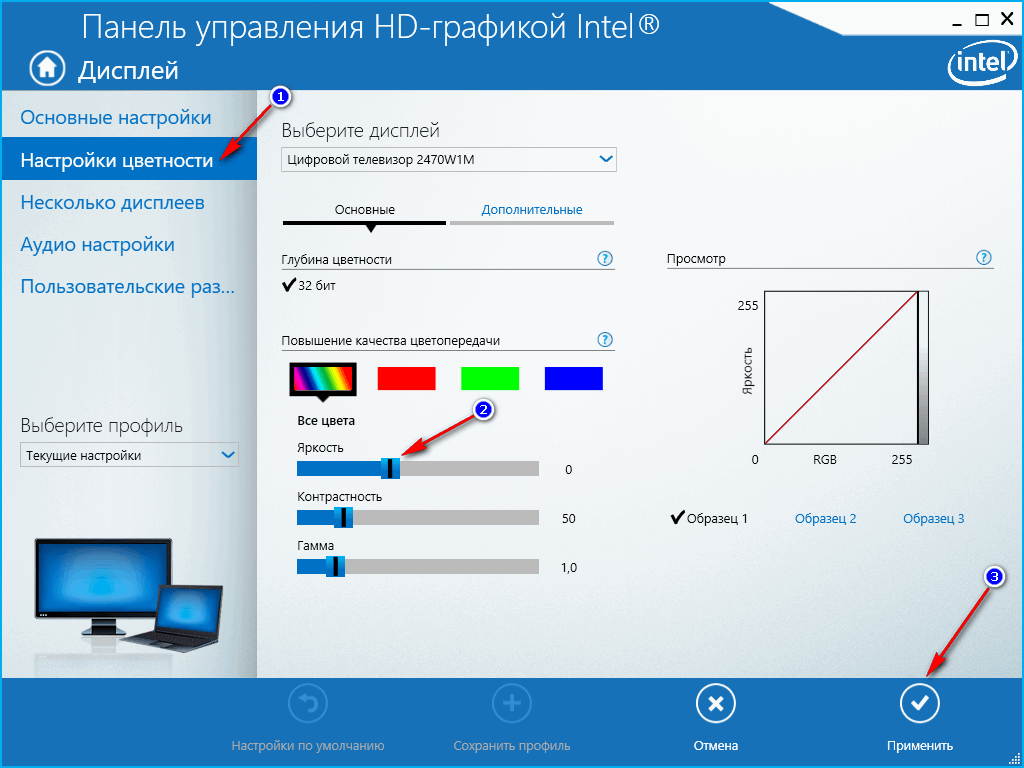Select the Образец 1 preview sample
This screenshot has height=768, width=1024.
point(710,518)
